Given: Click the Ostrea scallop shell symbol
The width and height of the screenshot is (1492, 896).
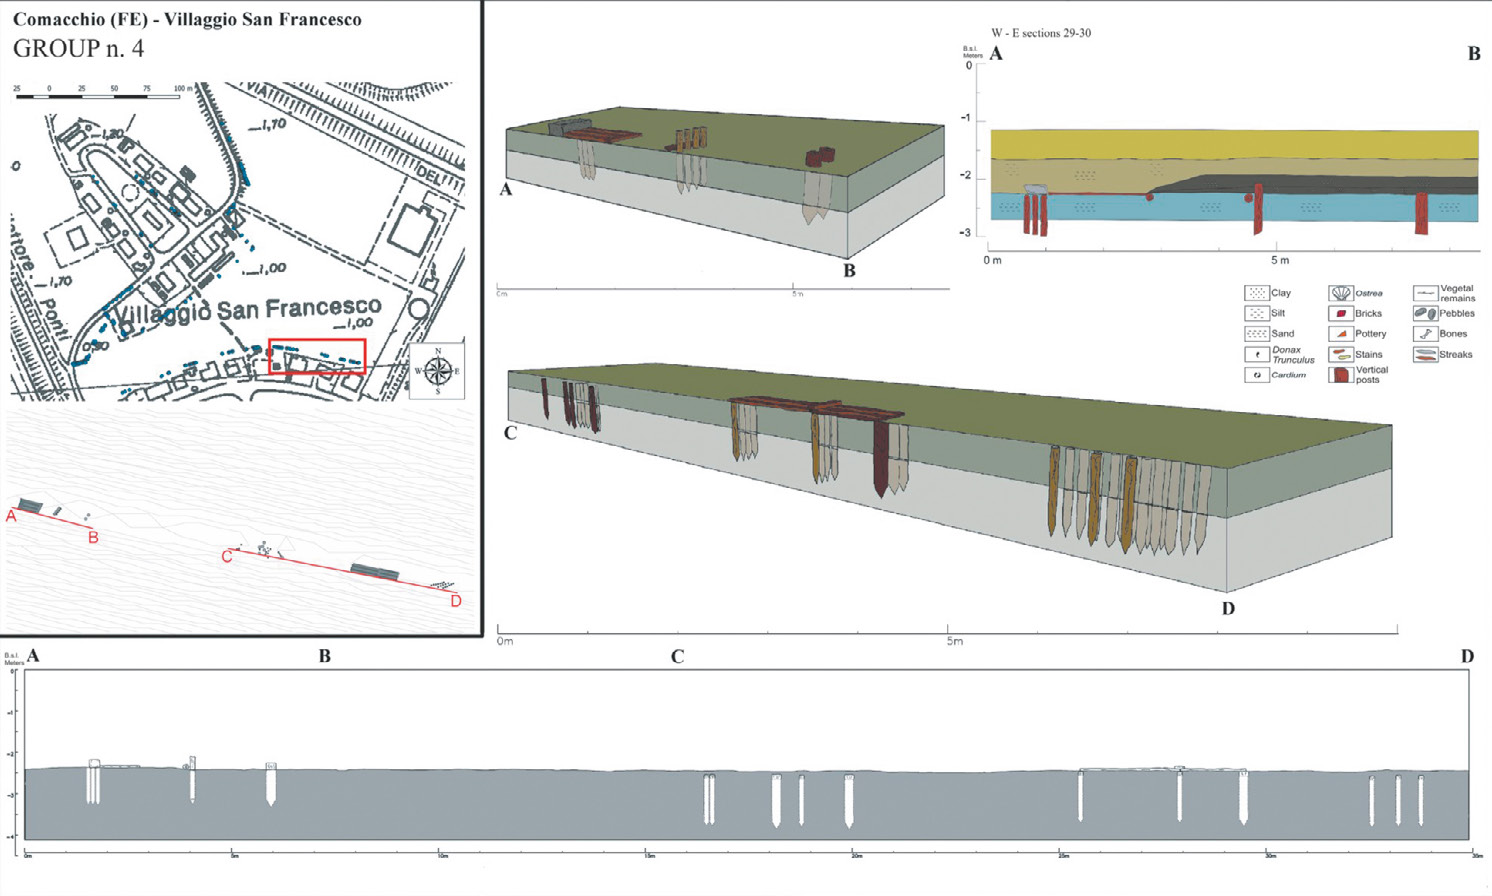Looking at the screenshot, I should (x=1340, y=293).
